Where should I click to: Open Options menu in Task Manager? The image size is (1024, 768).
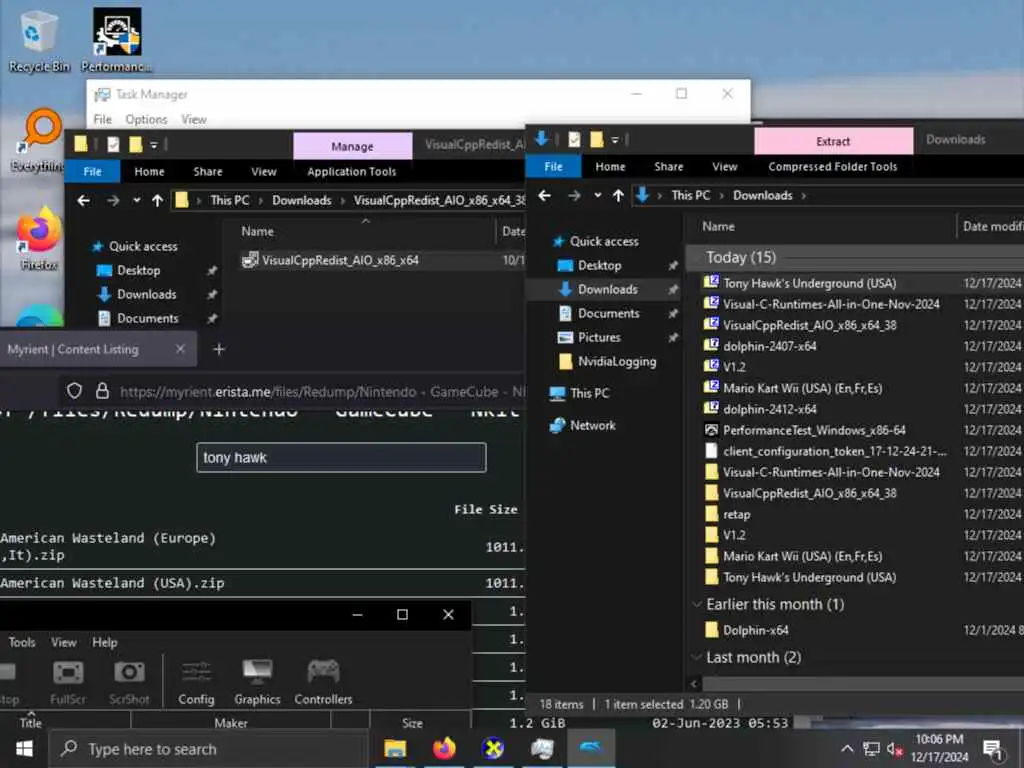tap(146, 120)
